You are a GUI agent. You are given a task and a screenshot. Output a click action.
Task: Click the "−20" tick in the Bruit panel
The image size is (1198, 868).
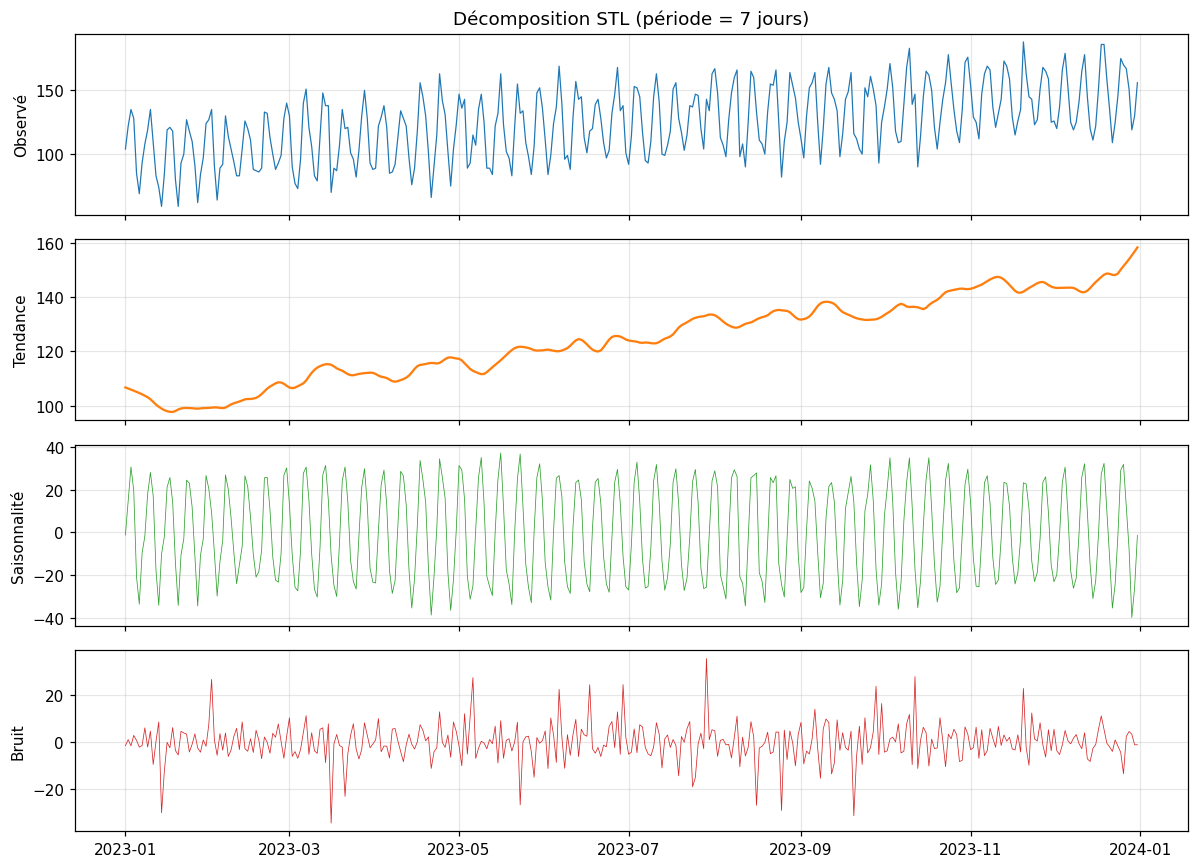pos(50,789)
